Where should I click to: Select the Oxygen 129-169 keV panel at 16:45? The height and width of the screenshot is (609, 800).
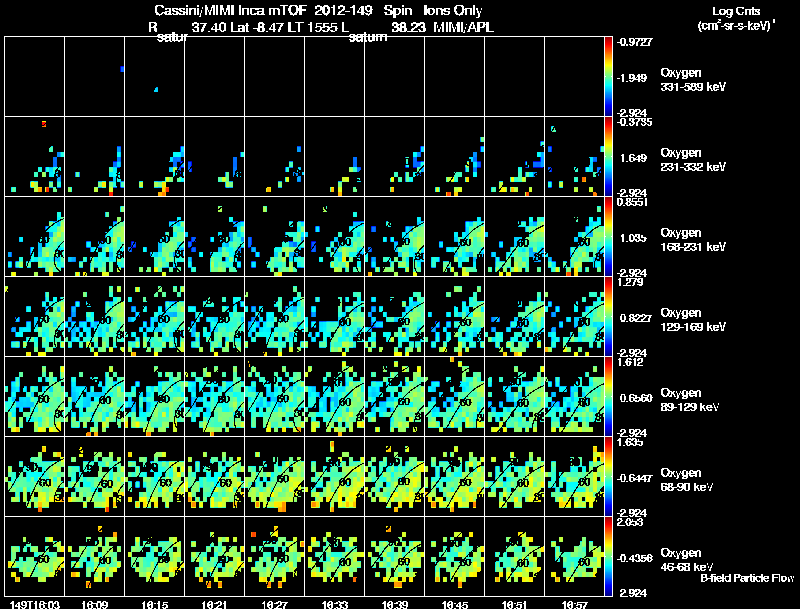point(455,317)
